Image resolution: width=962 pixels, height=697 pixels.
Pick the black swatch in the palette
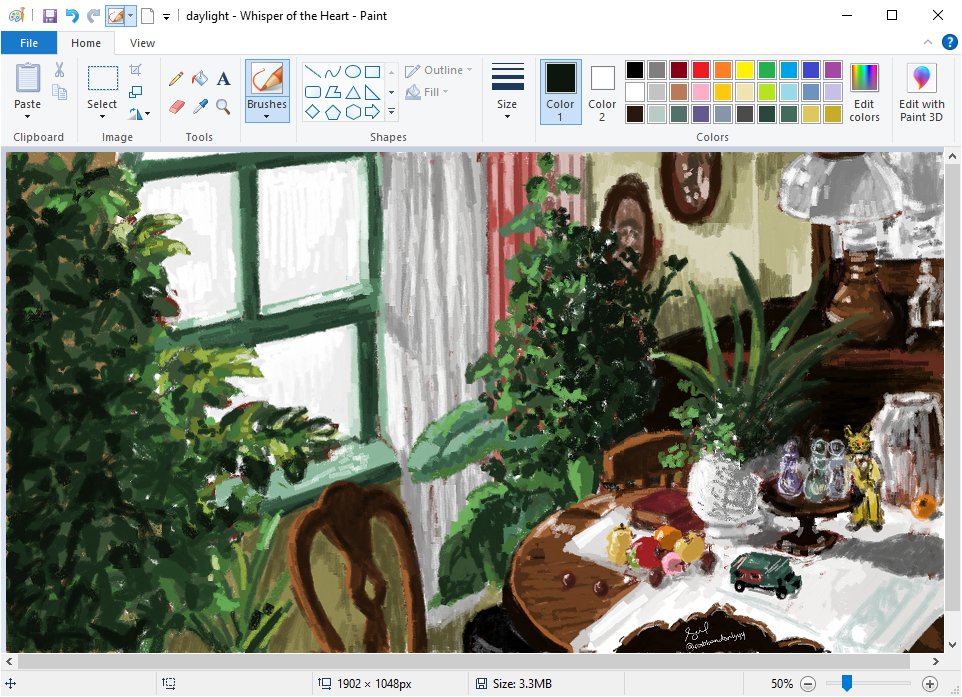[x=635, y=70]
